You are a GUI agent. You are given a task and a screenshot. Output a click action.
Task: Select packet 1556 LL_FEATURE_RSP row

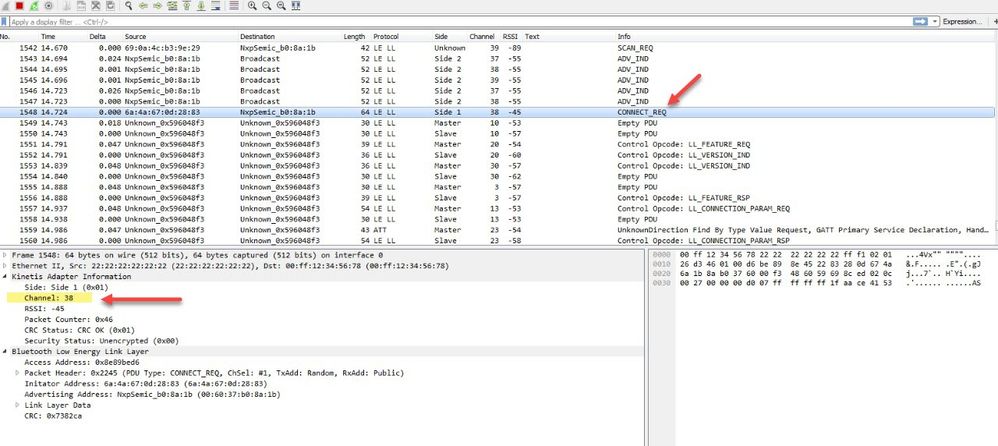[496, 198]
